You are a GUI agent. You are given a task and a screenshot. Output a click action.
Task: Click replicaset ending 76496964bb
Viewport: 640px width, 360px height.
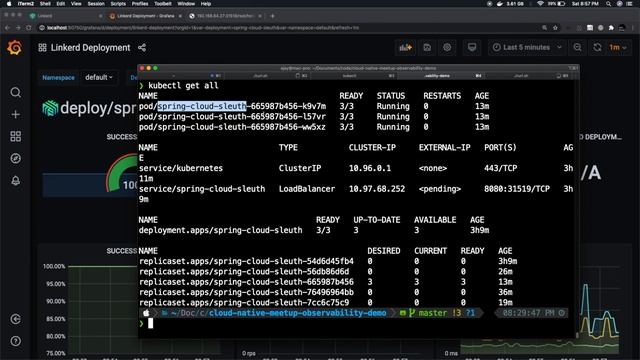[246, 292]
